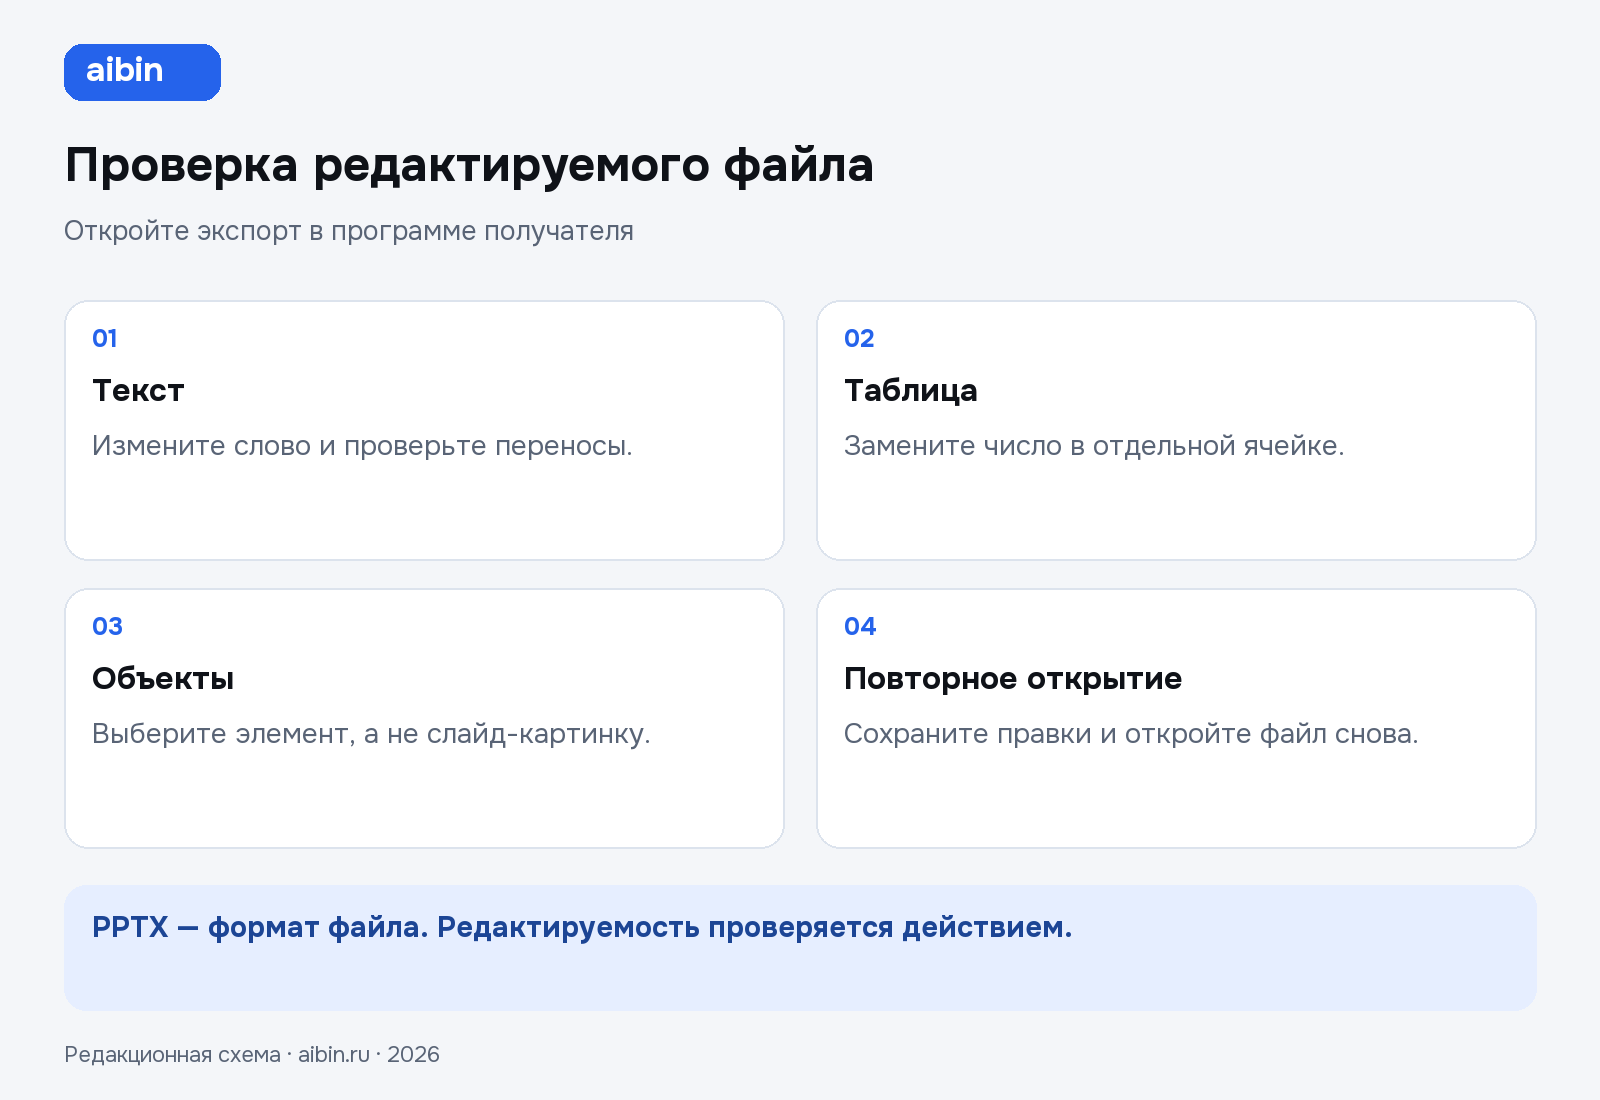Viewport: 1600px width, 1100px height.
Task: Click text "Сохраните правки и откройте файл снова."
Action: point(1131,734)
